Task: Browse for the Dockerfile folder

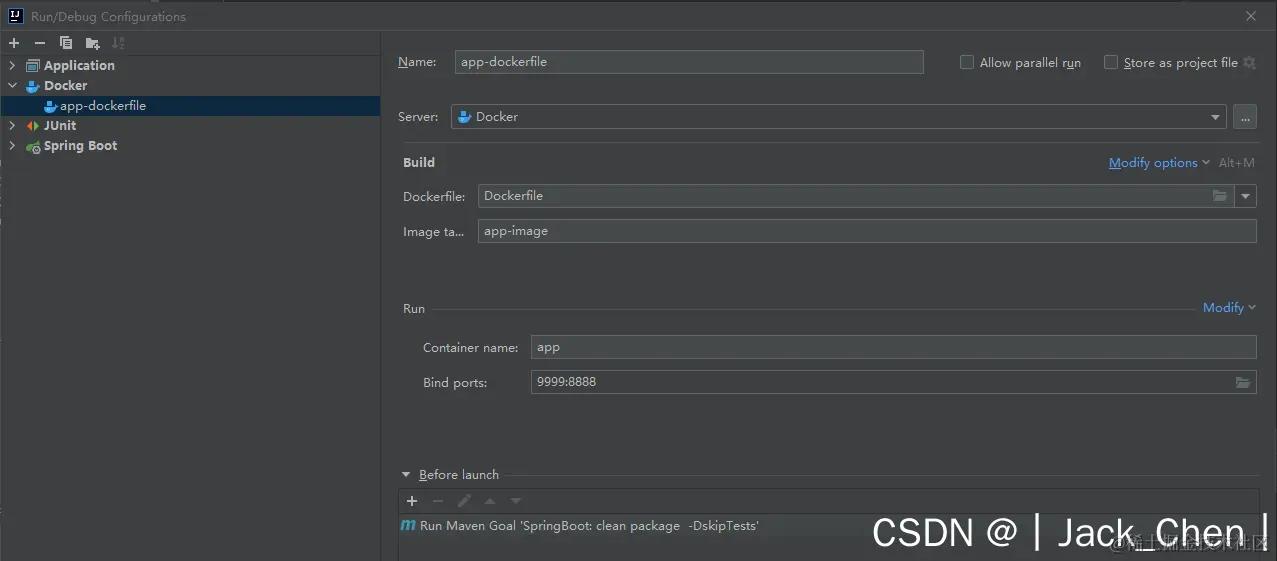Action: point(1220,196)
